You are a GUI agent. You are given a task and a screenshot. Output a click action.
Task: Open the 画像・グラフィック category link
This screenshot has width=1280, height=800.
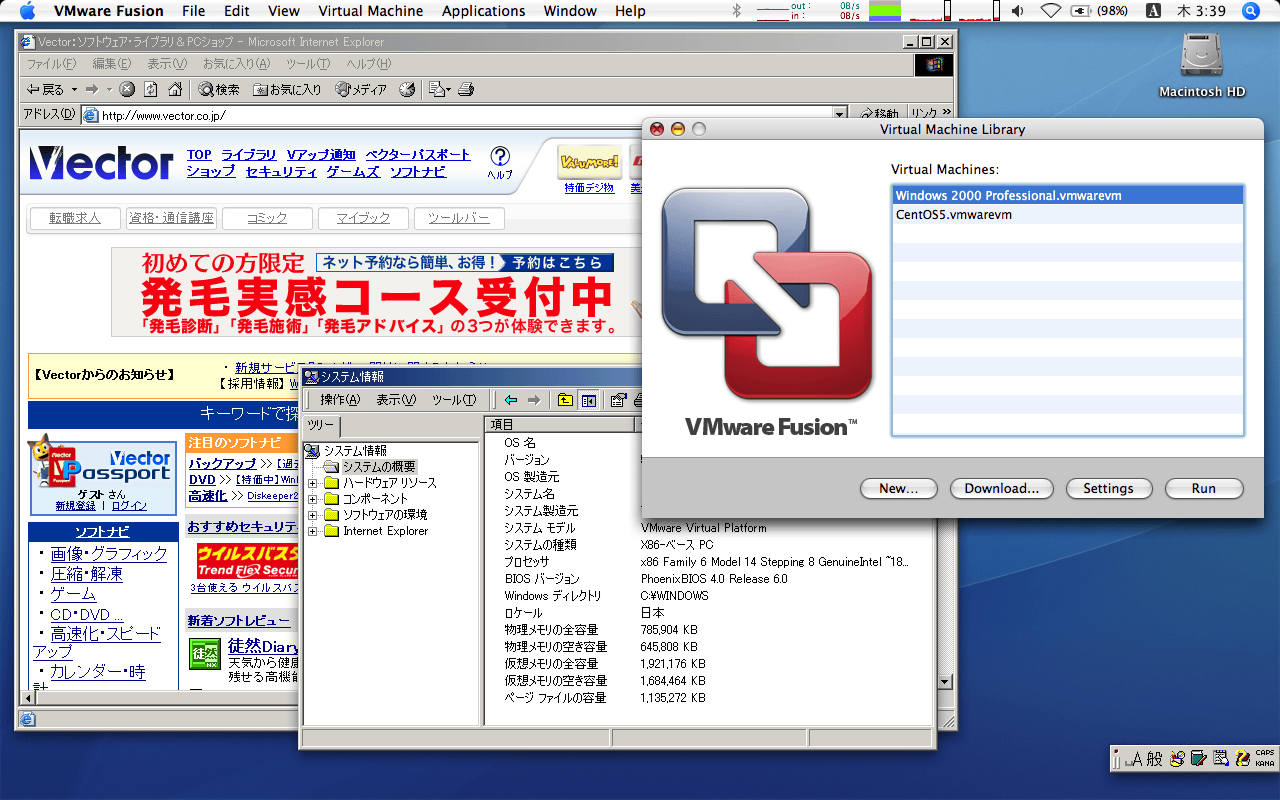tap(109, 554)
